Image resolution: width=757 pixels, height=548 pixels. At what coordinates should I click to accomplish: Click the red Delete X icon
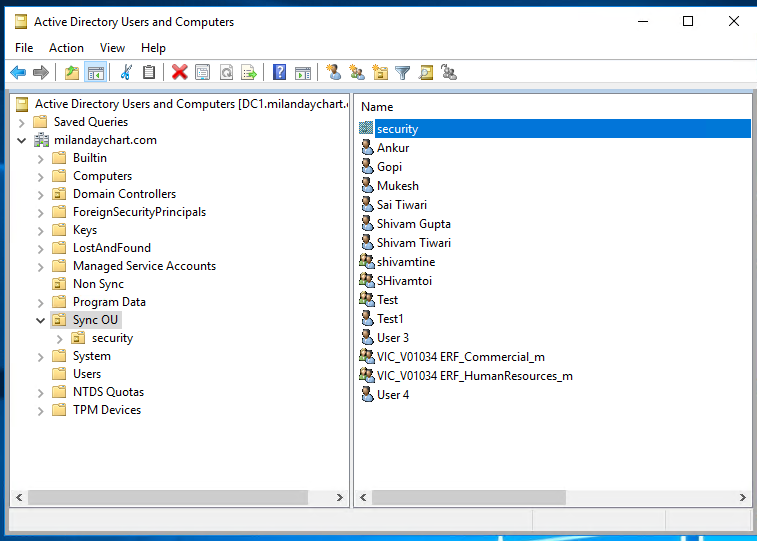180,72
